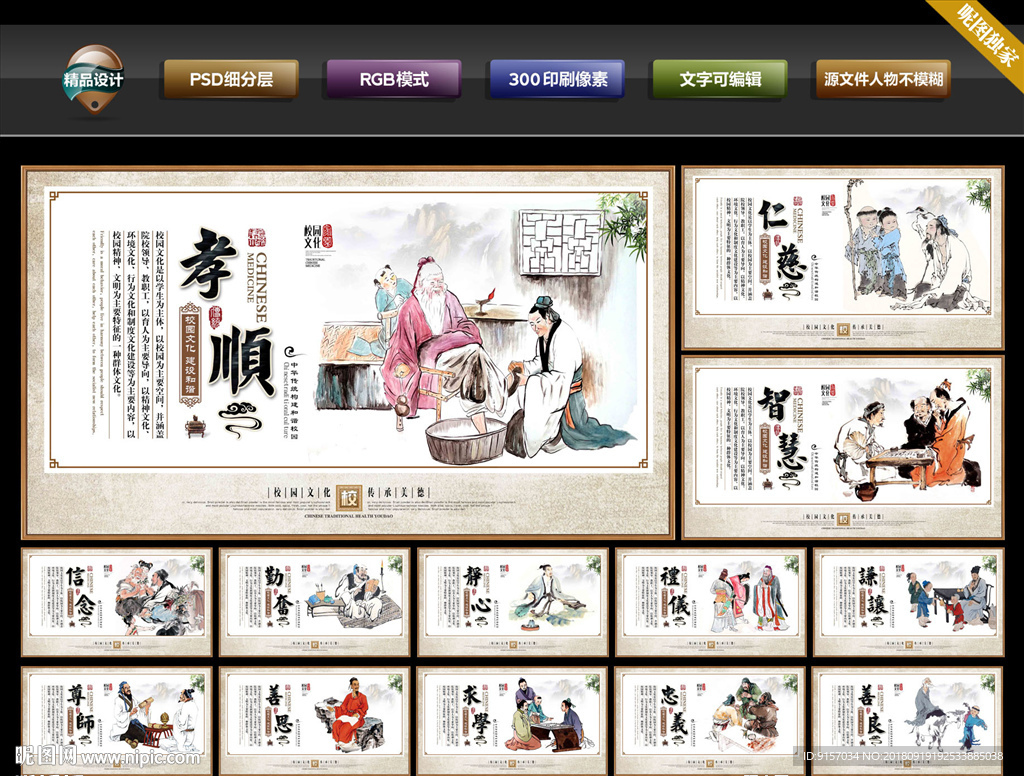Click the RGB模式 button

[394, 79]
